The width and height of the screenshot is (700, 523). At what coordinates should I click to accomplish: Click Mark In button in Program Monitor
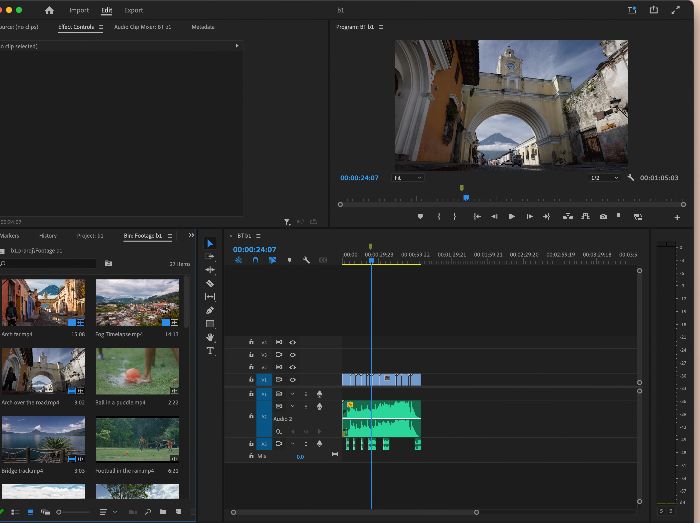click(439, 216)
